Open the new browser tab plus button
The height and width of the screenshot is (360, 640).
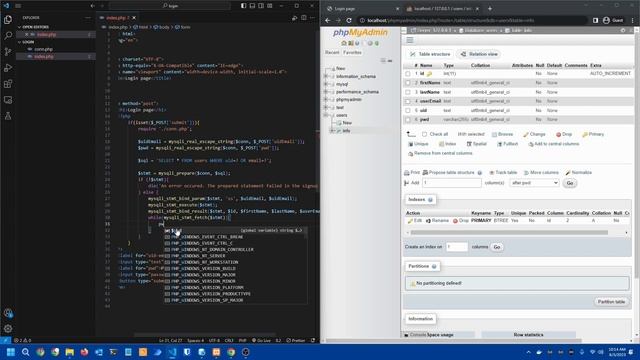click(490, 9)
